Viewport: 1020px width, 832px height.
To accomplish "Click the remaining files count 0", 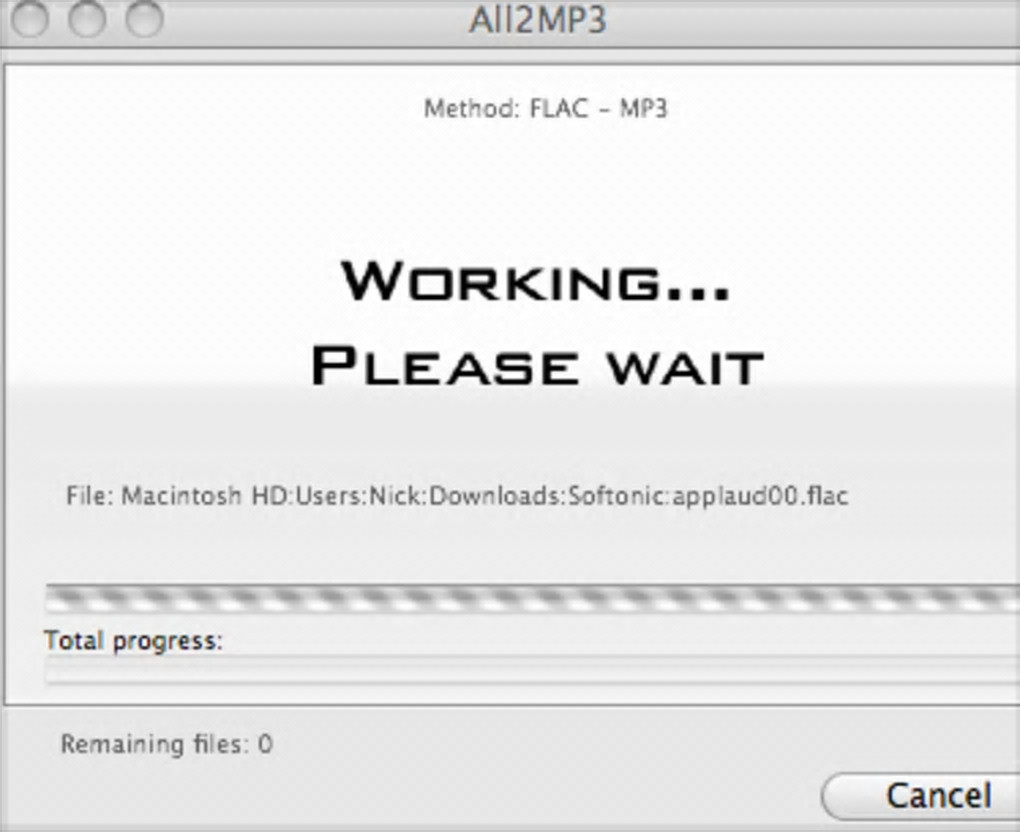I will (x=265, y=744).
